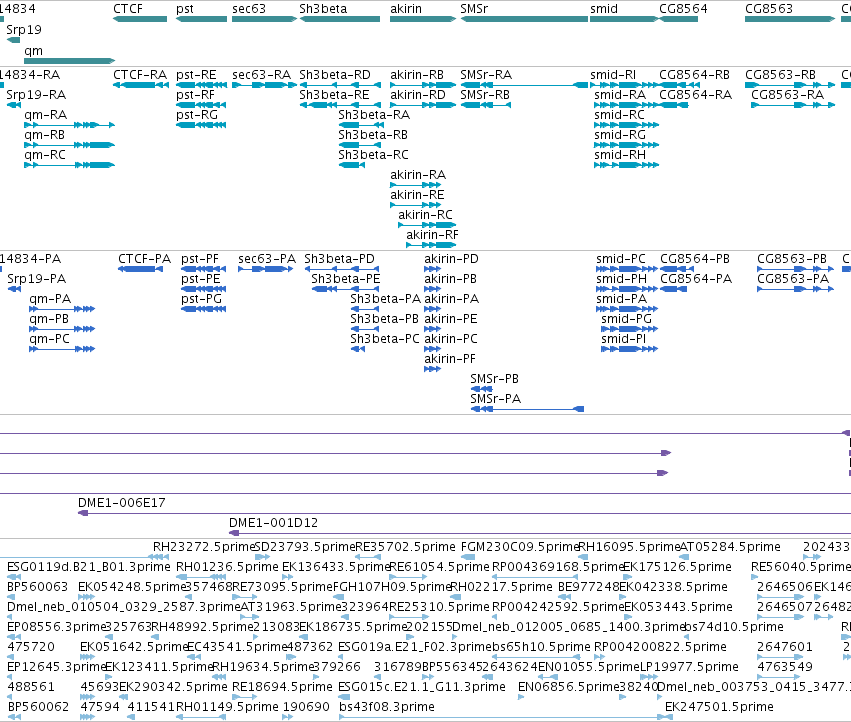Click the akirin-PD protein label
851x722 pixels.
pos(452,259)
